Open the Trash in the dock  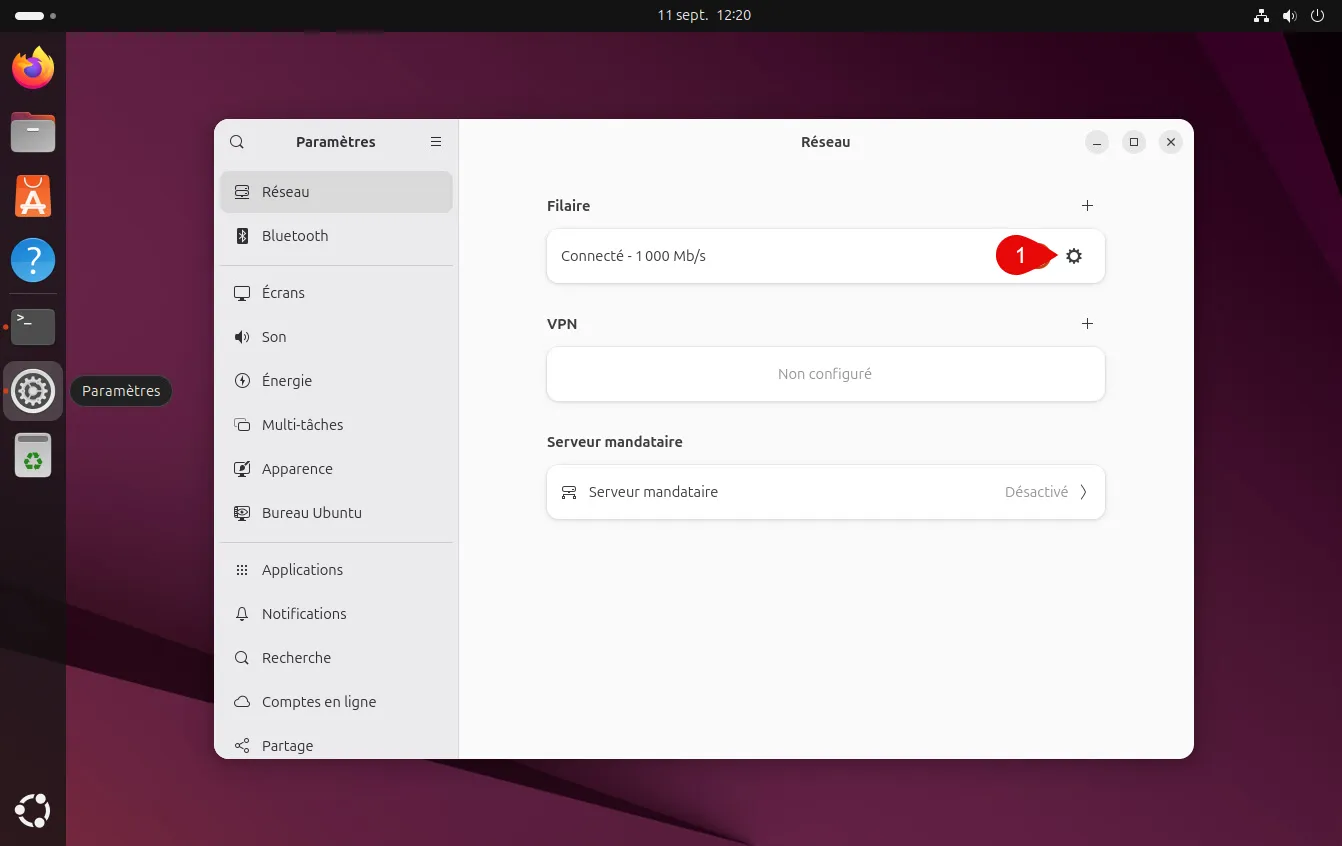tap(33, 456)
